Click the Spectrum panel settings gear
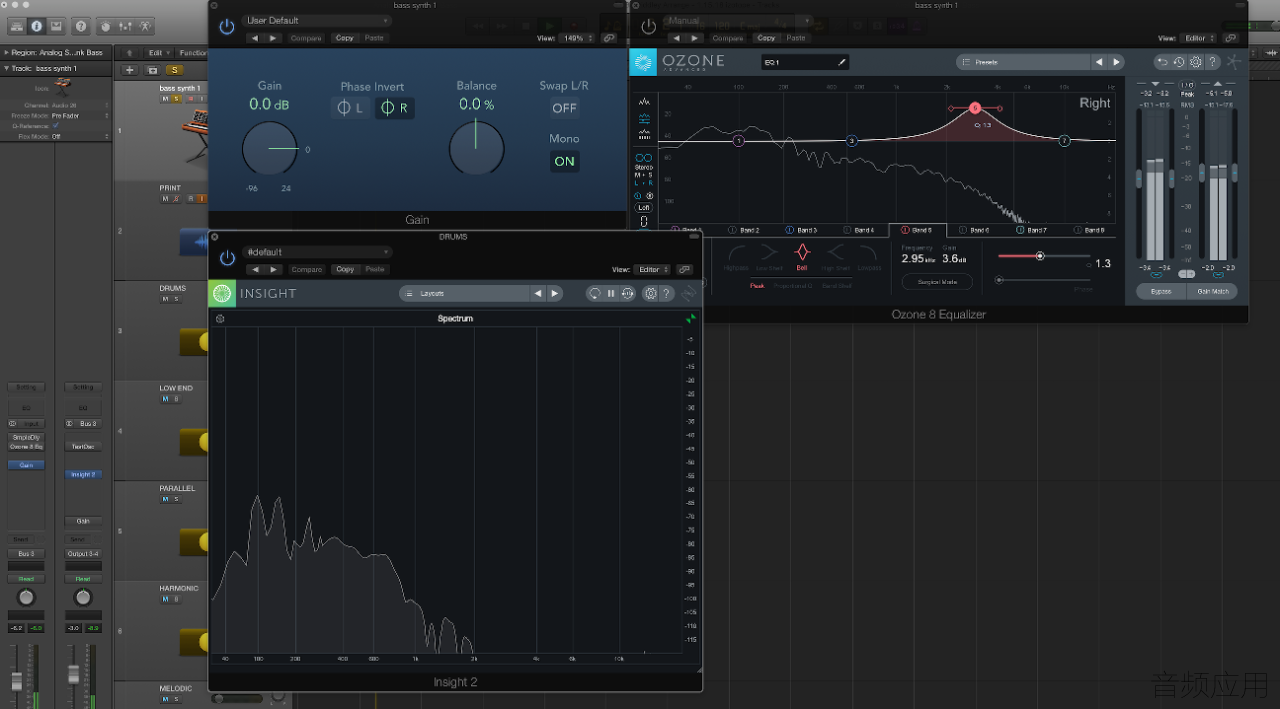The width and height of the screenshot is (1280, 709). pyautogui.click(x=220, y=319)
